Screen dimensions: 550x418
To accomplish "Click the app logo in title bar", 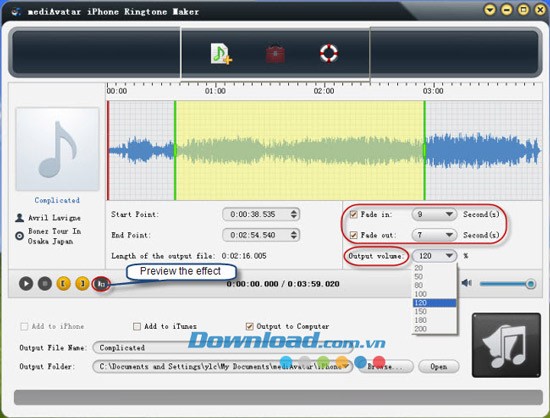I will pyautogui.click(x=15, y=11).
